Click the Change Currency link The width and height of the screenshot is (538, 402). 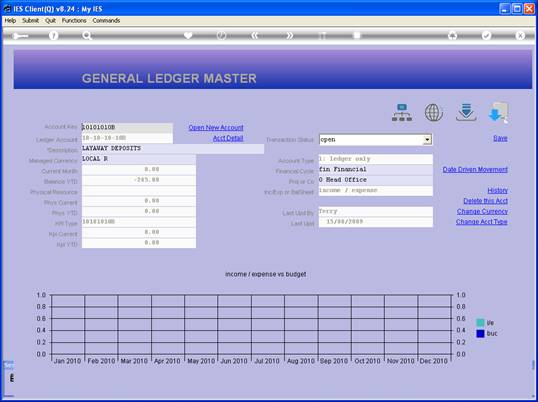click(482, 211)
